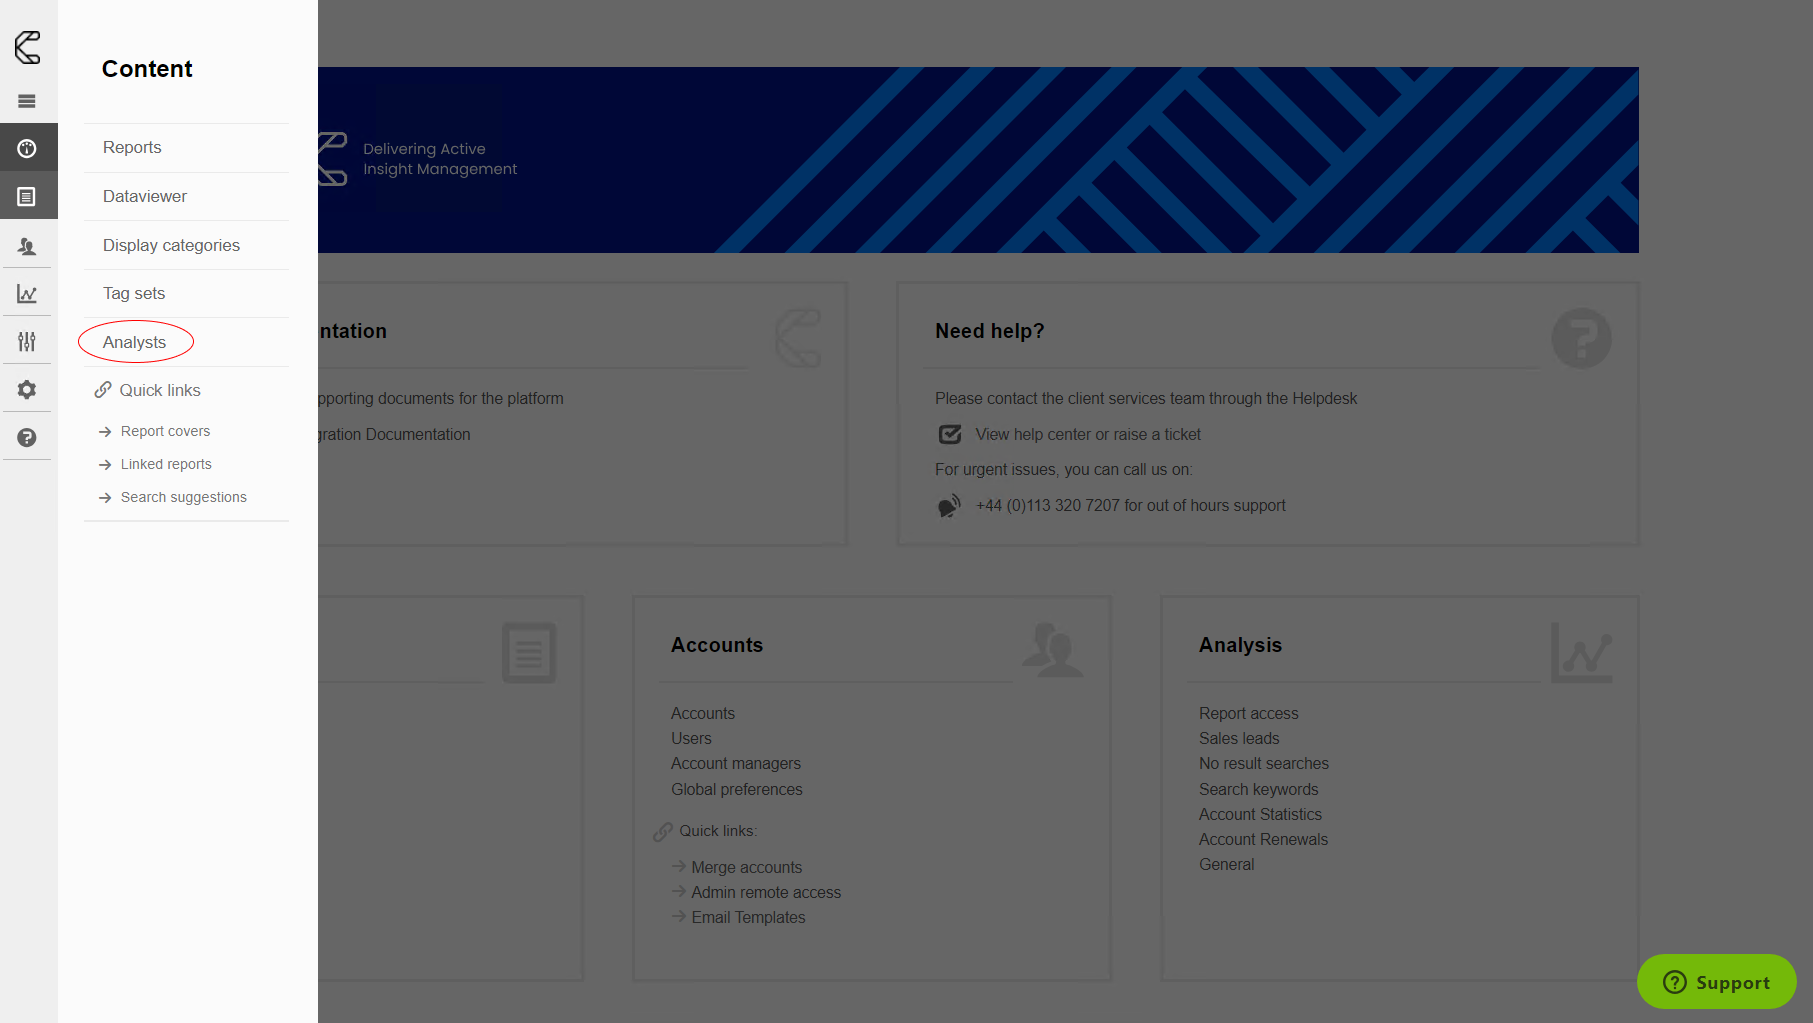
Task: Select Dataviewer from the Content menu
Action: 145,197
